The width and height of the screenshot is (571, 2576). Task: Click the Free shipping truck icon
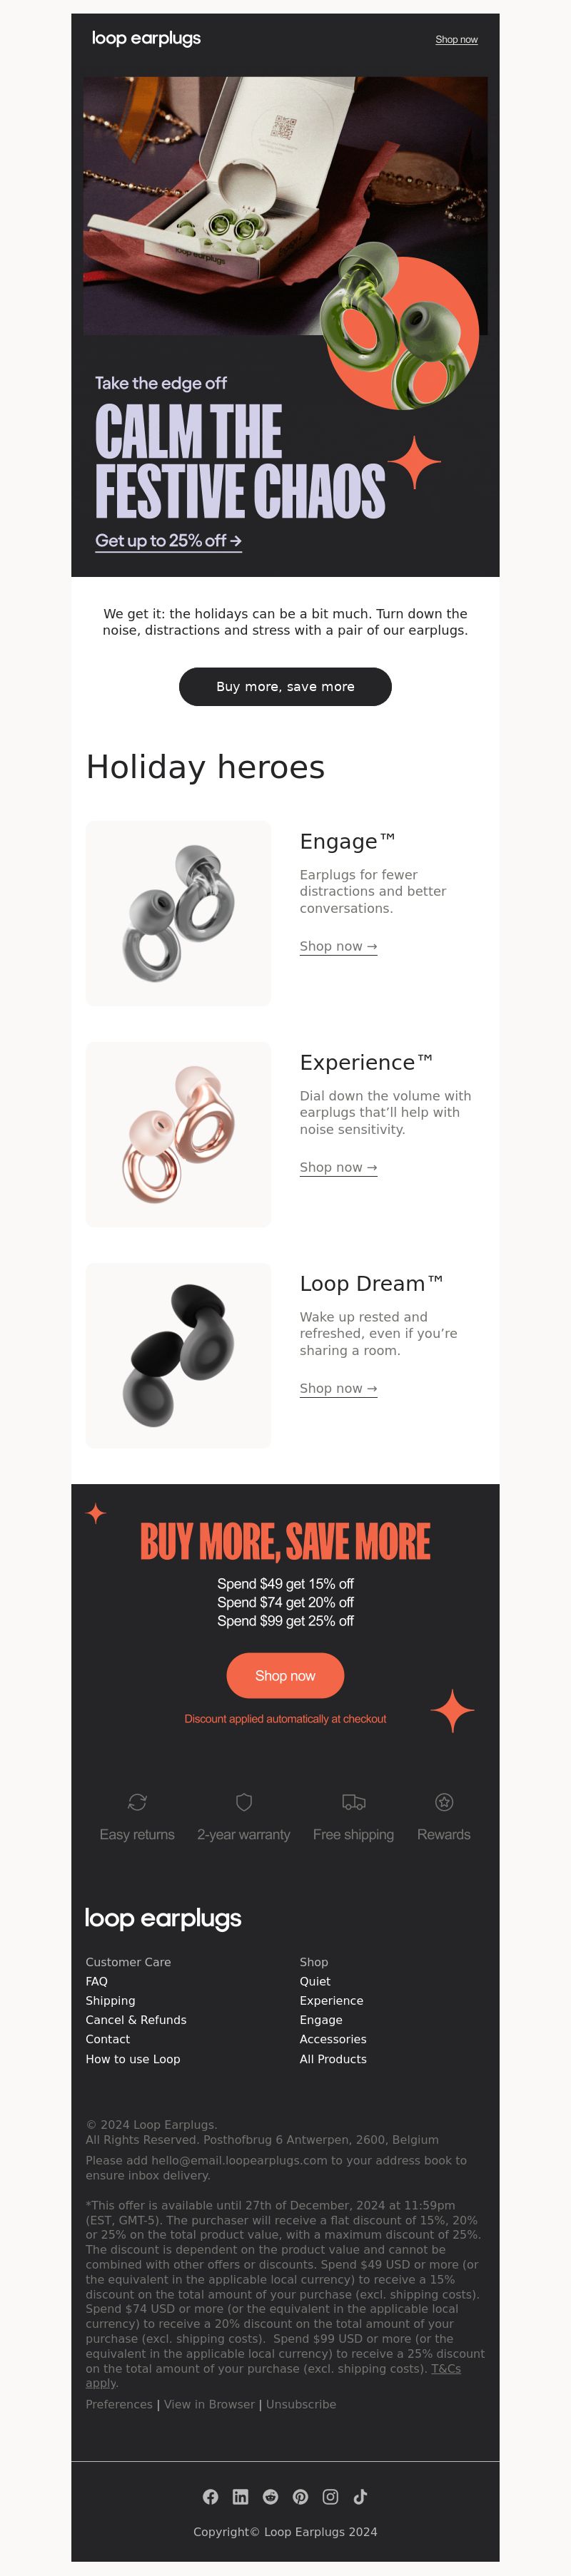coord(353,1801)
